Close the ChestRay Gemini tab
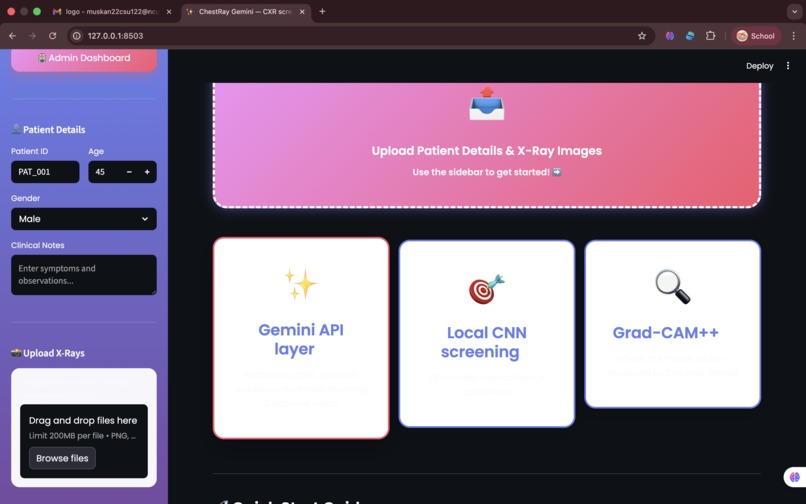This screenshot has height=504, width=806. point(302,11)
